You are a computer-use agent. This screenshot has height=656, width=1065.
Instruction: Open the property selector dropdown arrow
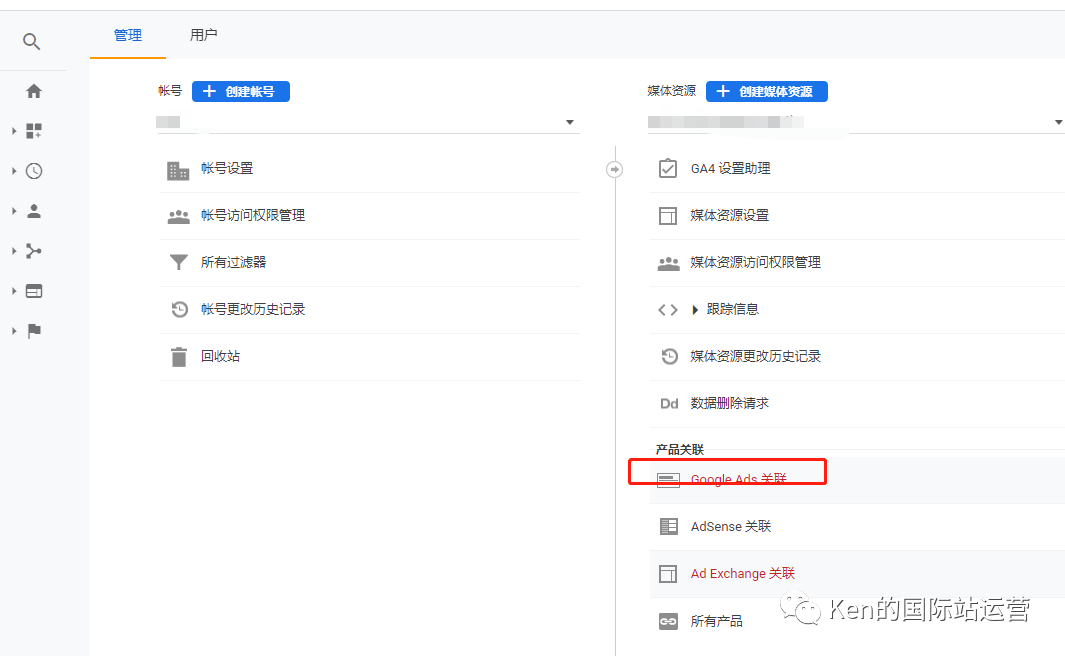click(1058, 122)
